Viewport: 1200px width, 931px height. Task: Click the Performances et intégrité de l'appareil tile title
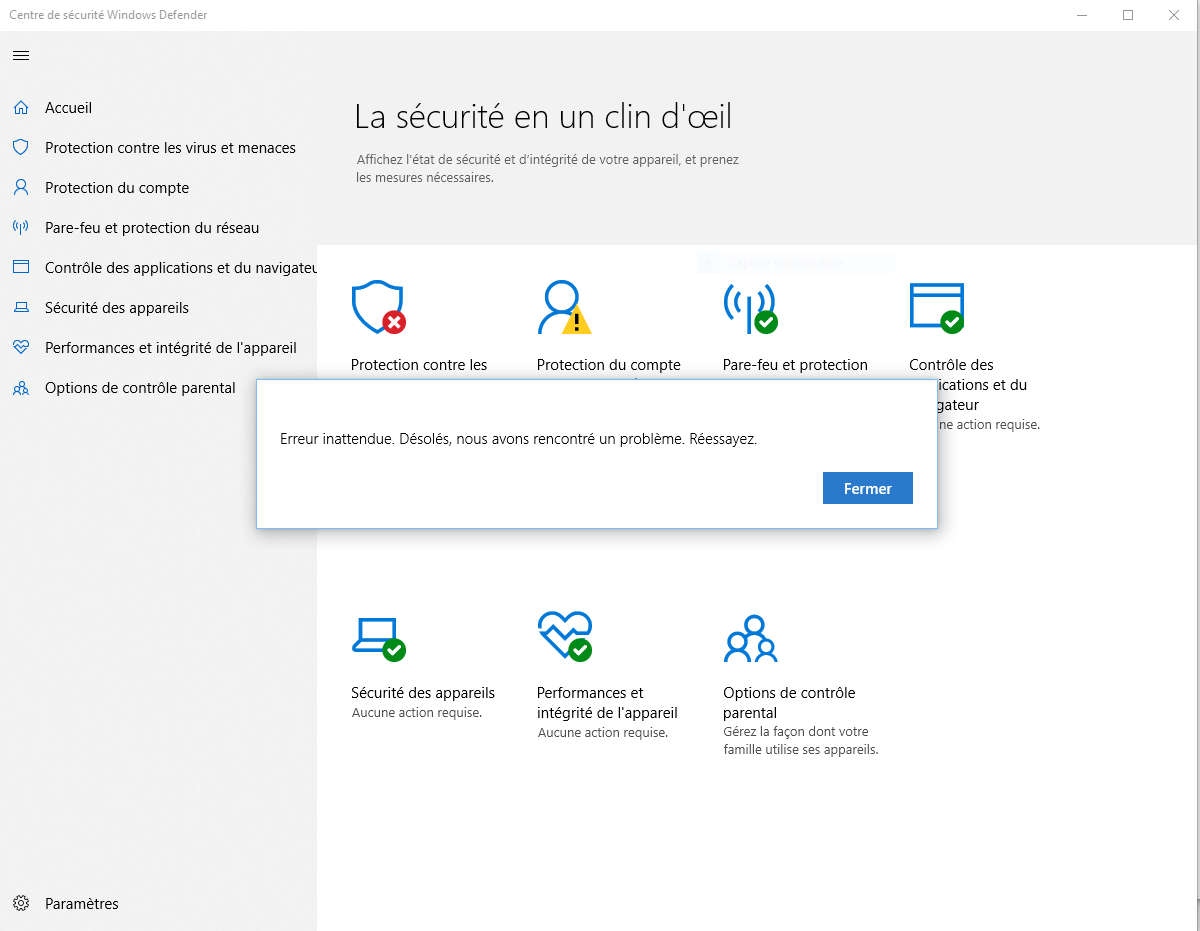click(607, 703)
